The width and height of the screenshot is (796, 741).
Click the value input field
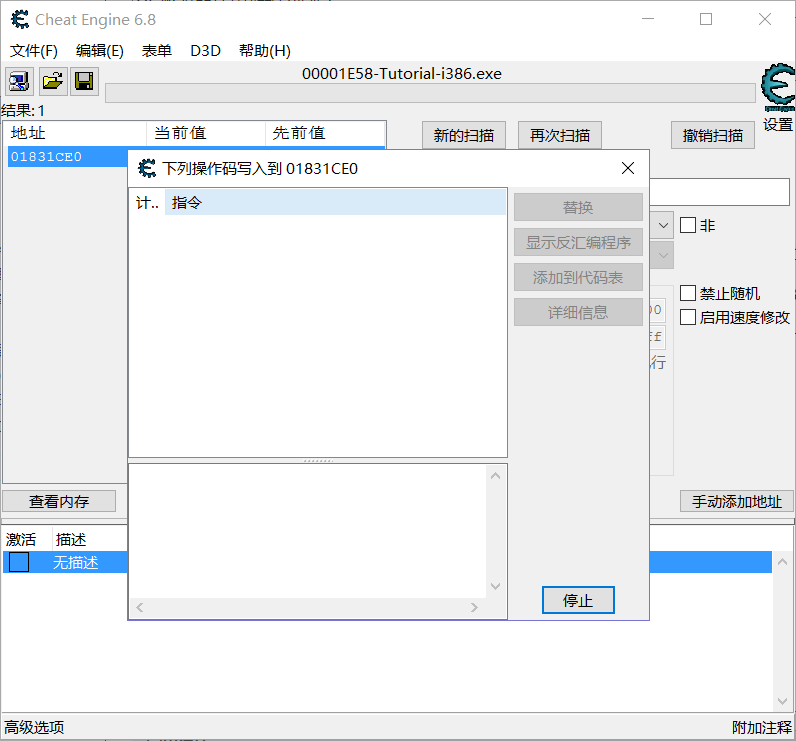(720, 192)
